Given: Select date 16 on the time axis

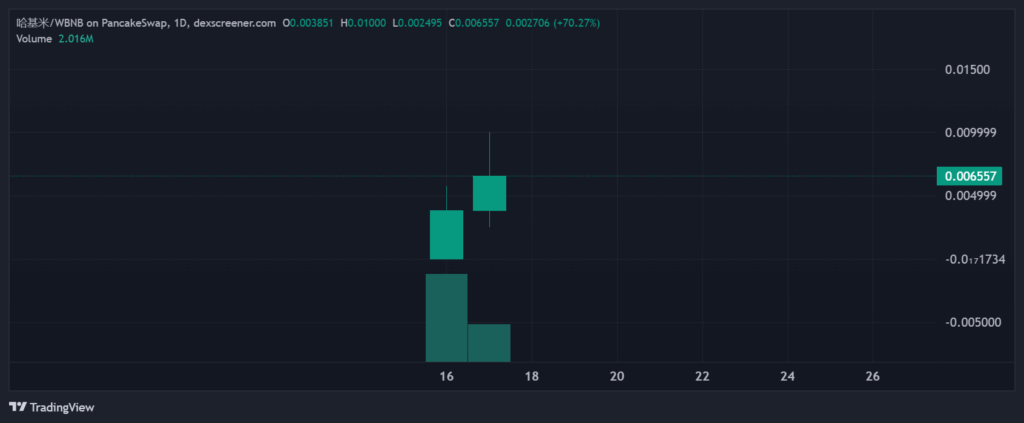Looking at the screenshot, I should pyautogui.click(x=446, y=376).
